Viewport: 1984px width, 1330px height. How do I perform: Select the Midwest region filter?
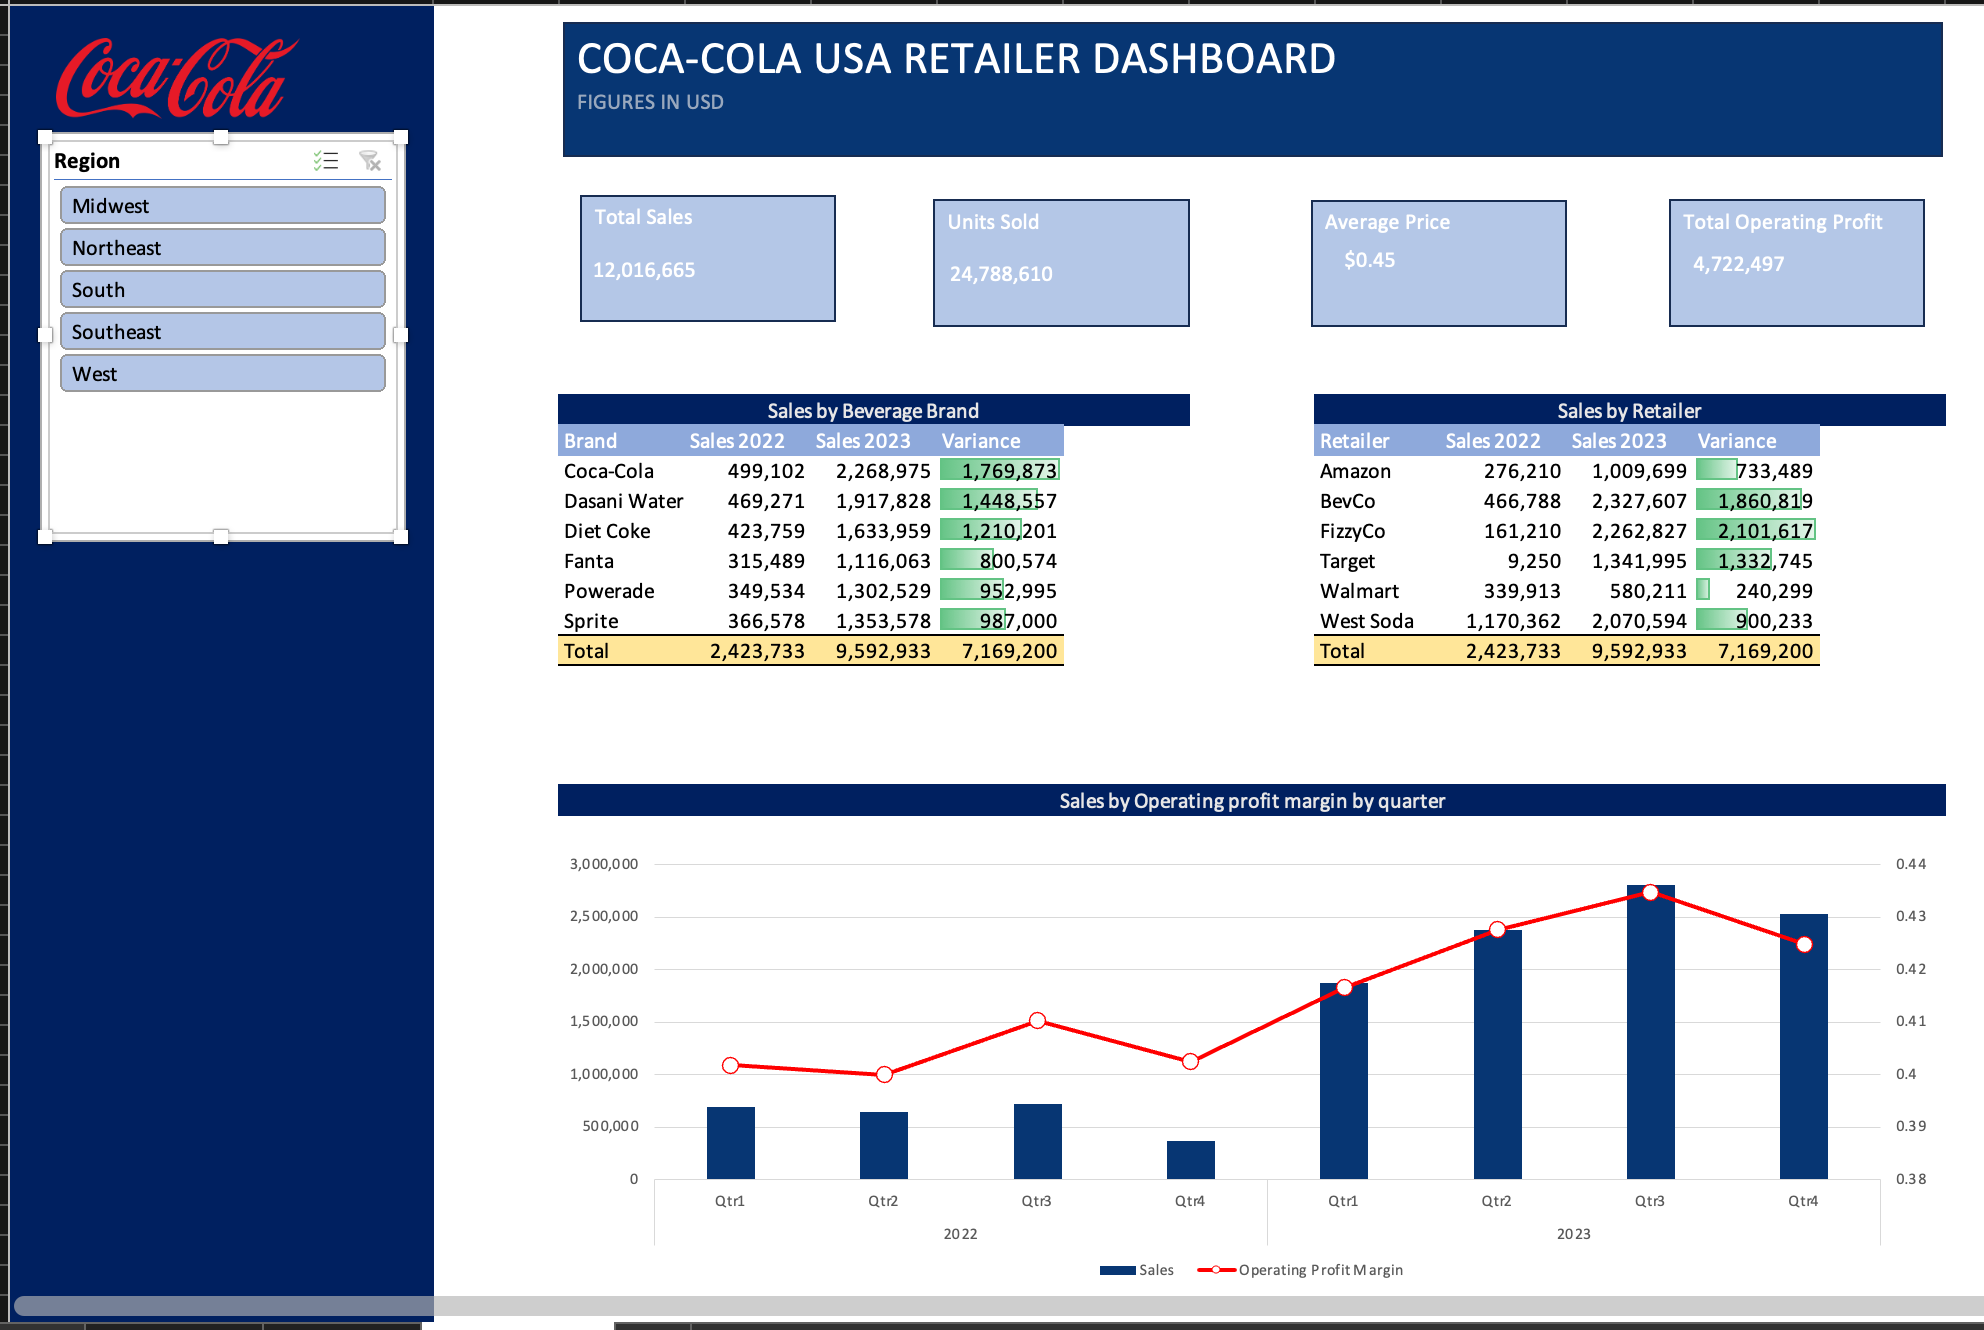point(222,206)
